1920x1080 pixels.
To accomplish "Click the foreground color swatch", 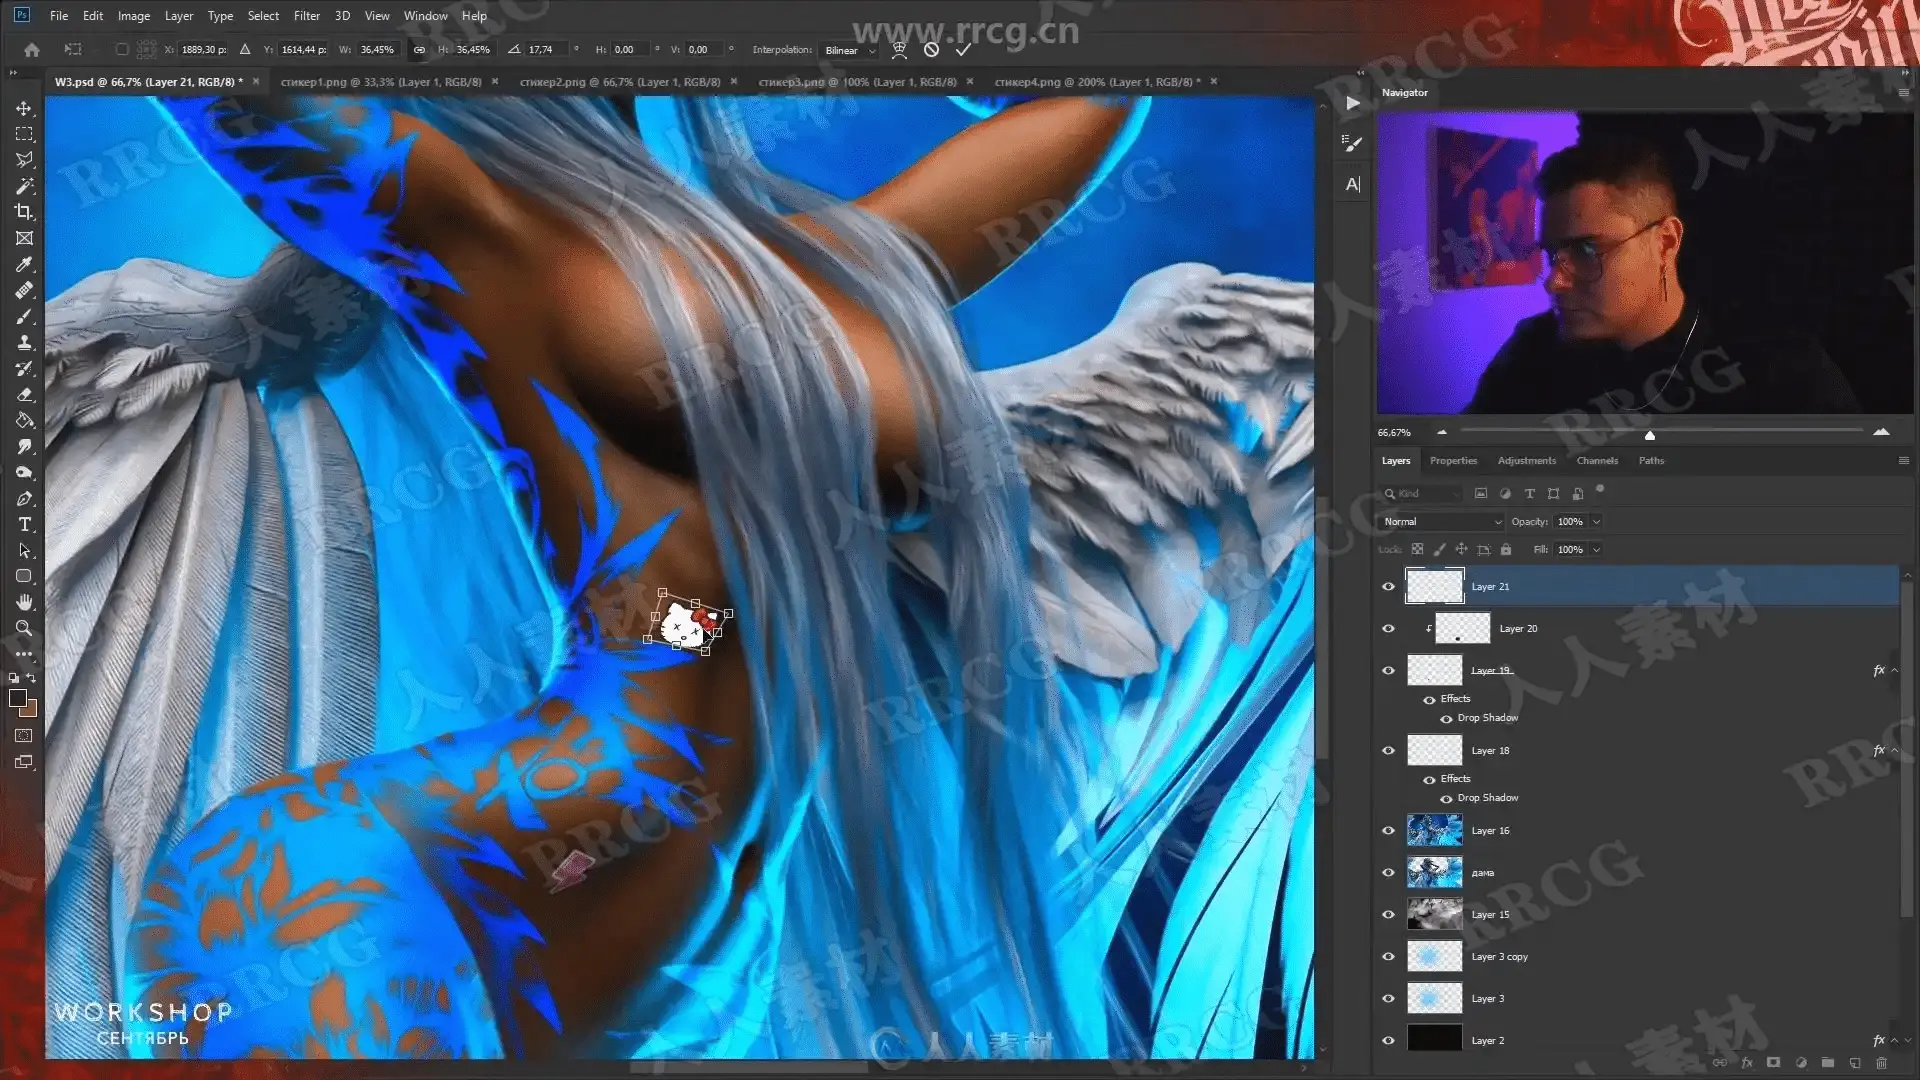I will [18, 698].
